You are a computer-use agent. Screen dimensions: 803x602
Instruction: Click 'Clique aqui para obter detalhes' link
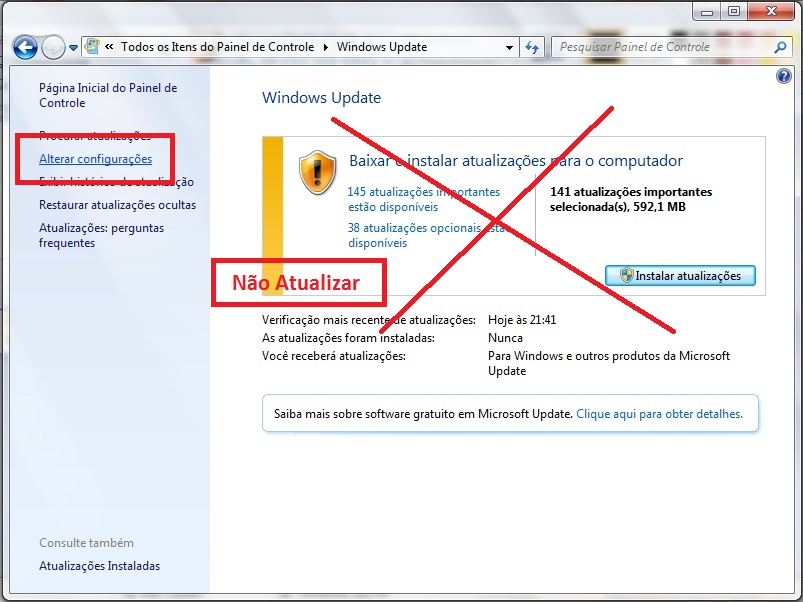pyautogui.click(x=660, y=414)
